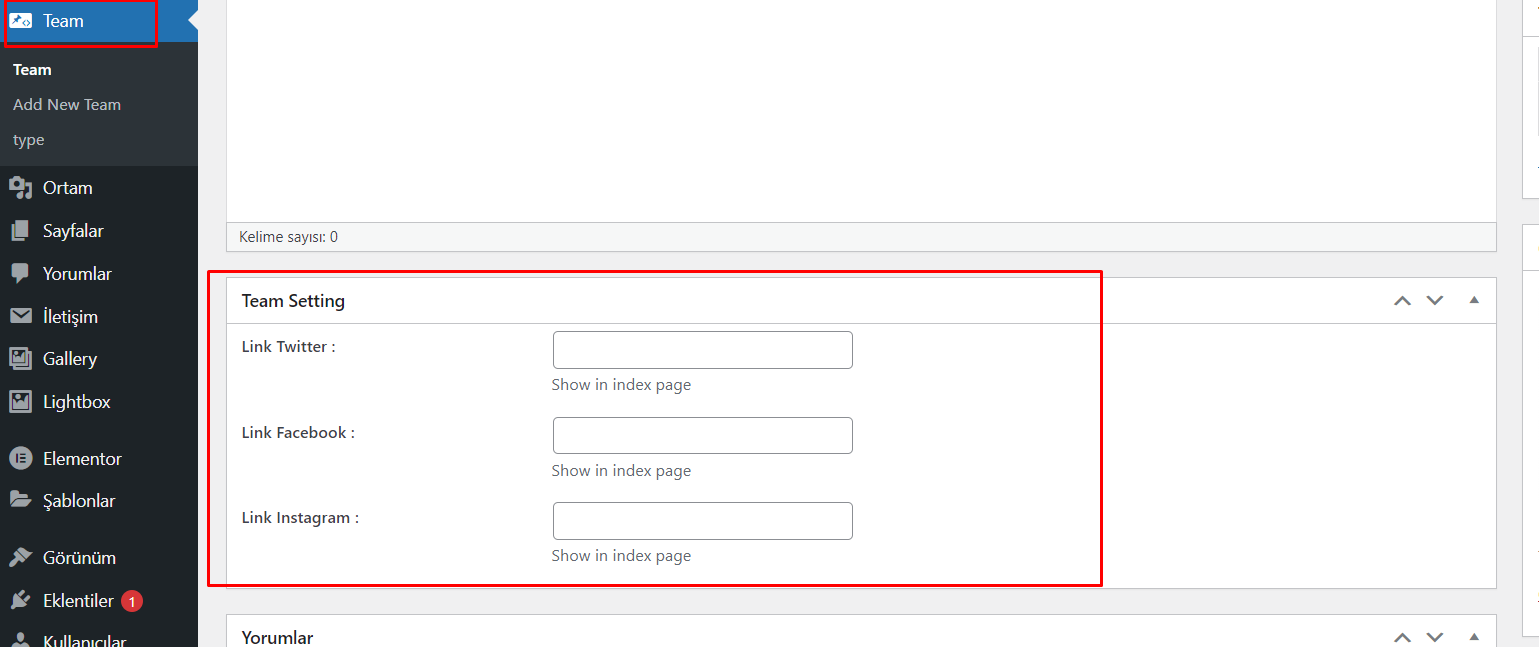Click the Link Facebook input field

tap(703, 436)
